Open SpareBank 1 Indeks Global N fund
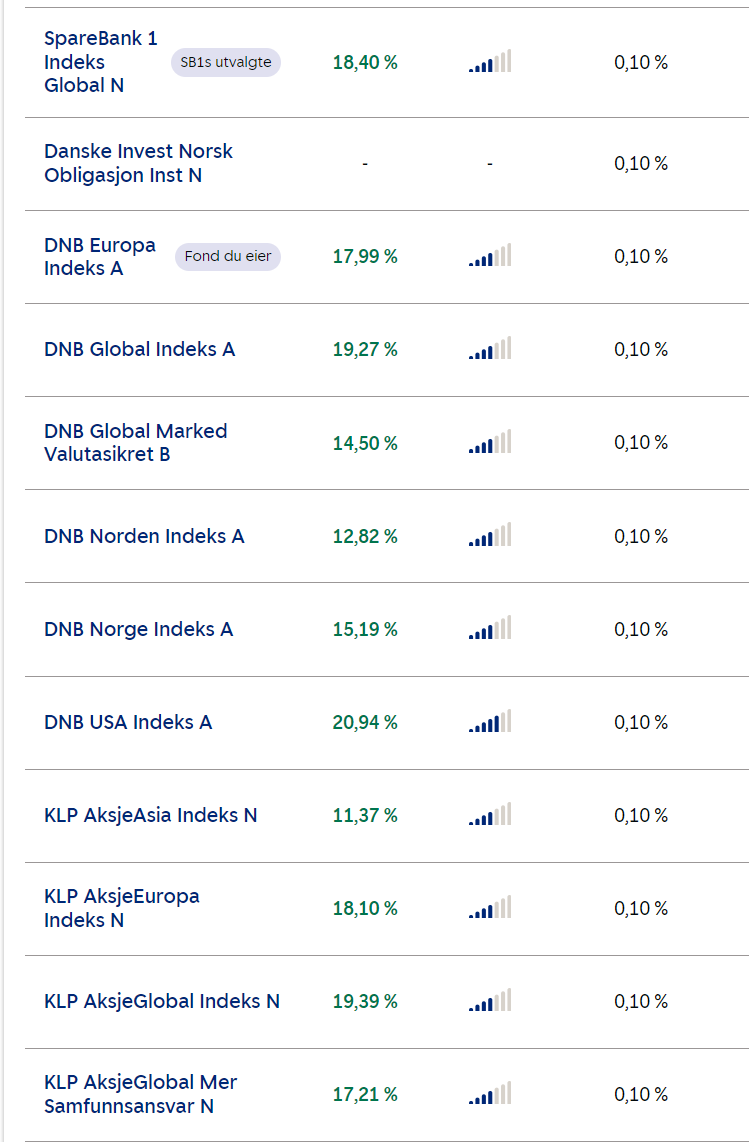749x1142 pixels. coord(101,62)
